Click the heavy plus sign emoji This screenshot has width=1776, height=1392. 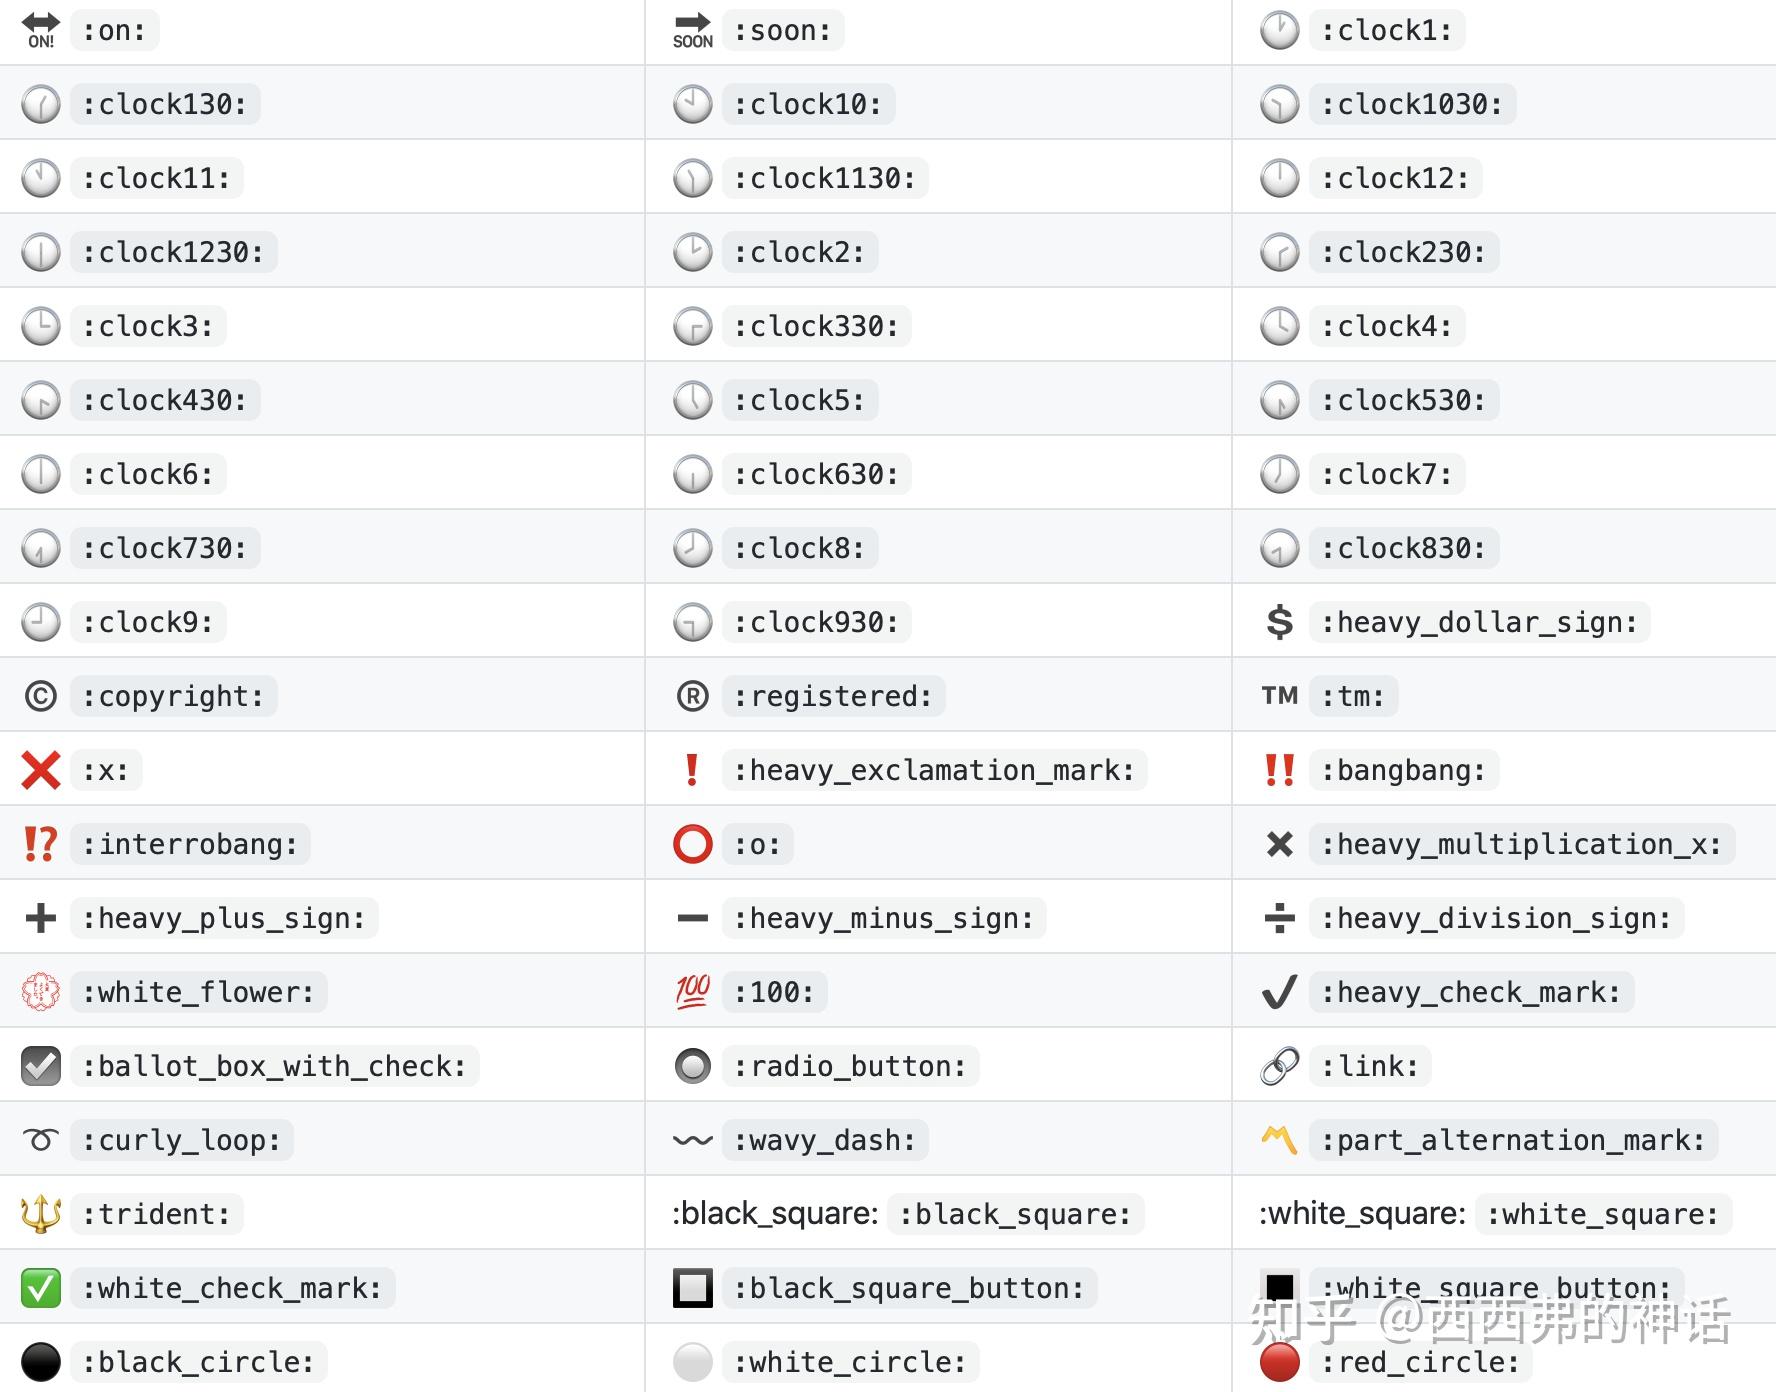coord(41,918)
